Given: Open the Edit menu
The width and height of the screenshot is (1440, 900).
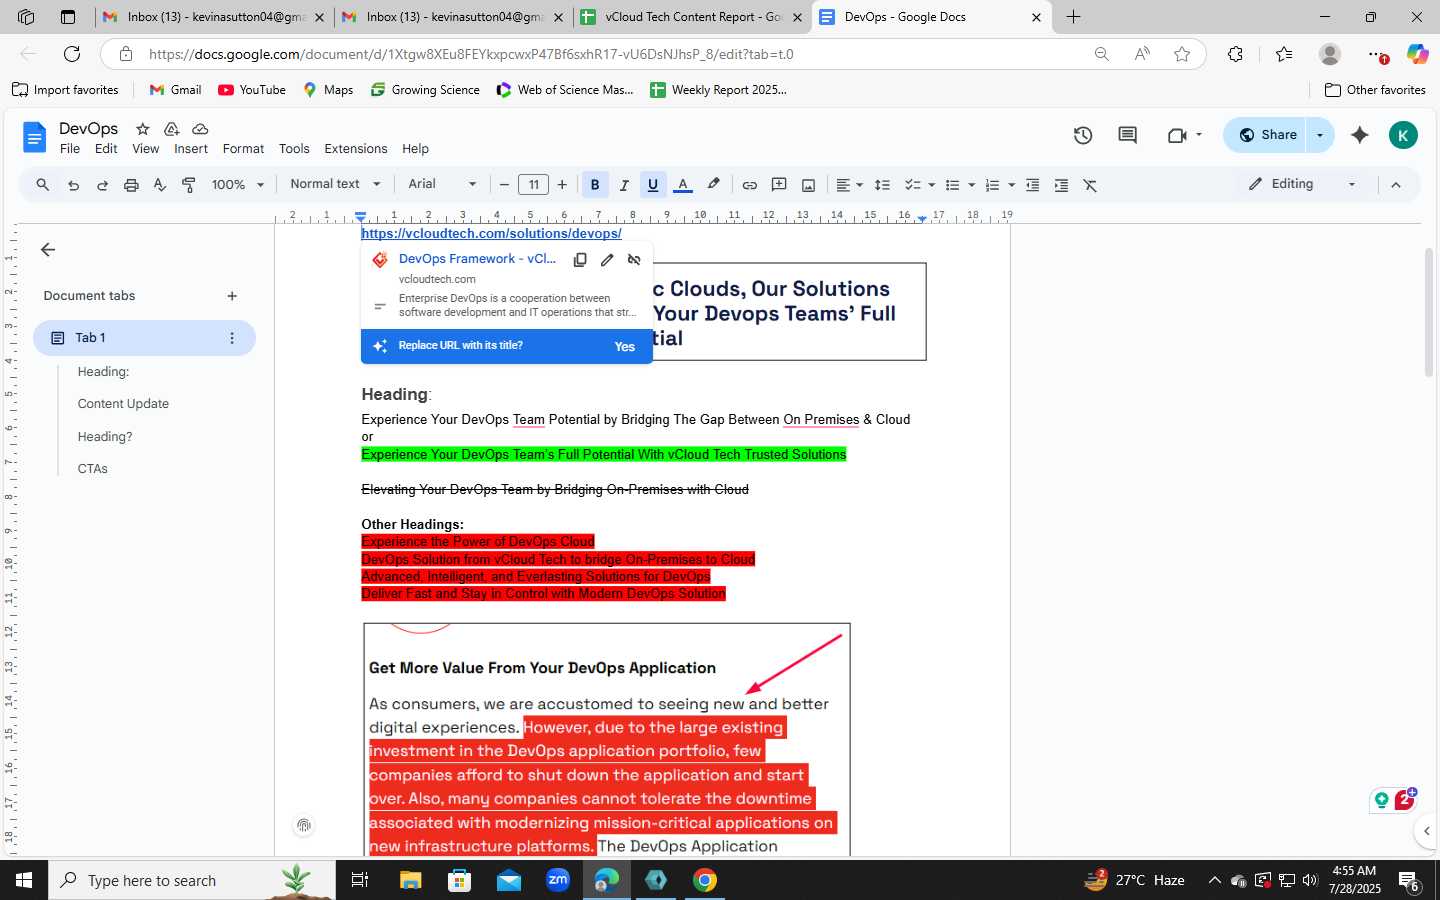Looking at the screenshot, I should 106,149.
